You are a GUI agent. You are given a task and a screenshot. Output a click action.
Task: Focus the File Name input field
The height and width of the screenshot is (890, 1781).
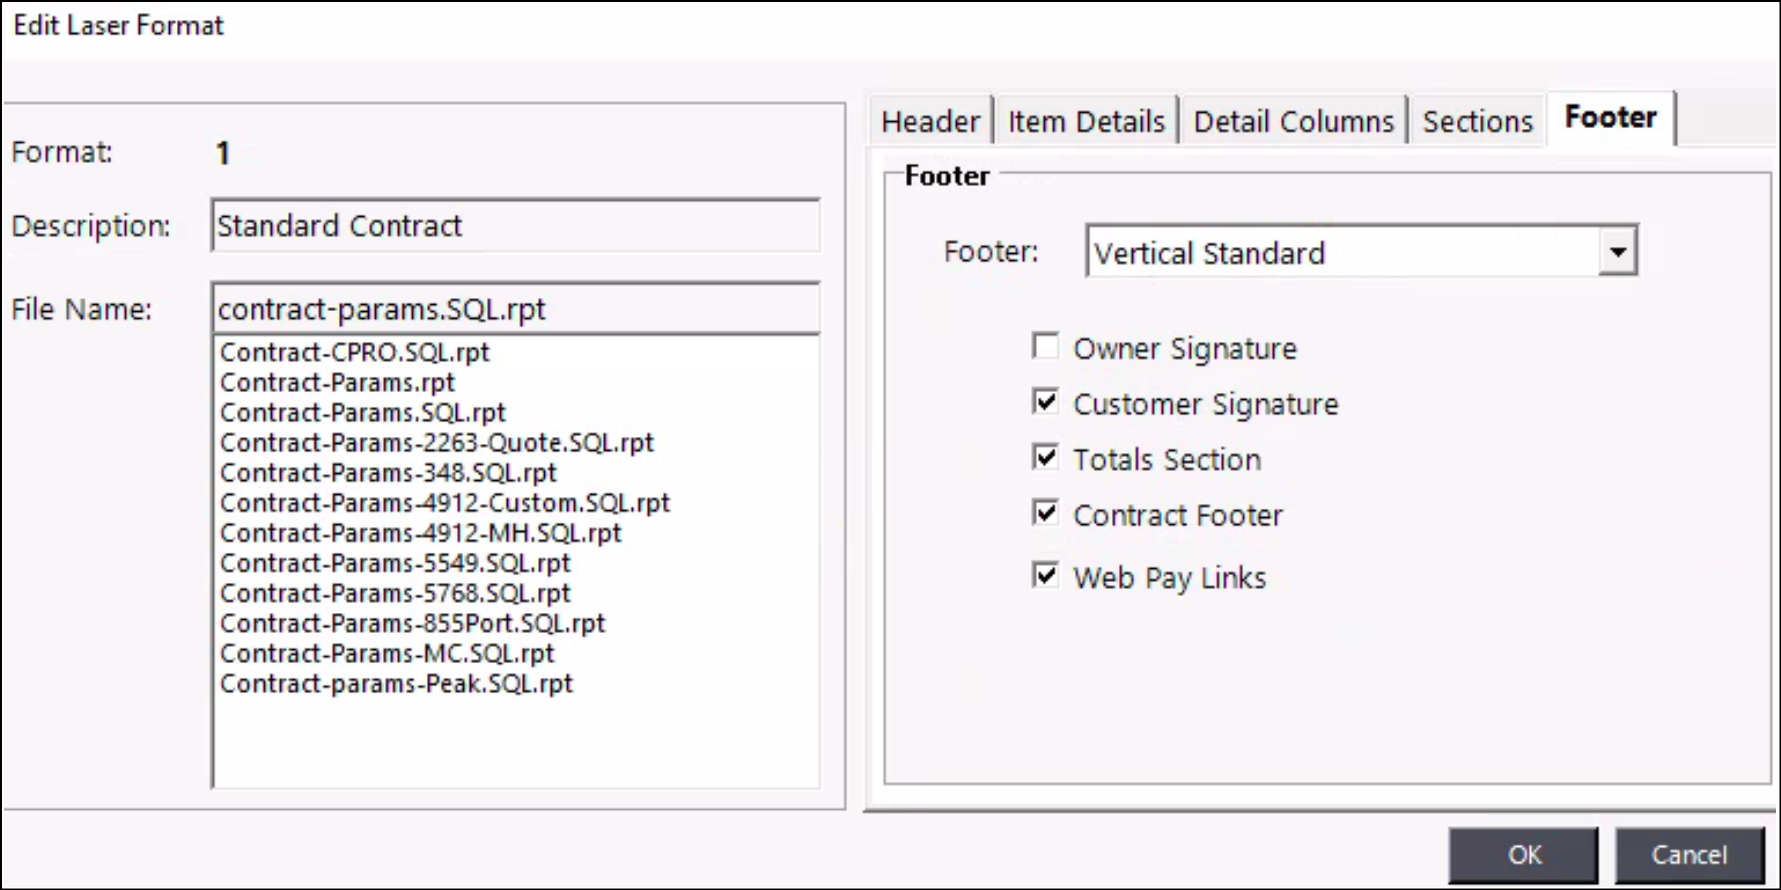point(515,309)
